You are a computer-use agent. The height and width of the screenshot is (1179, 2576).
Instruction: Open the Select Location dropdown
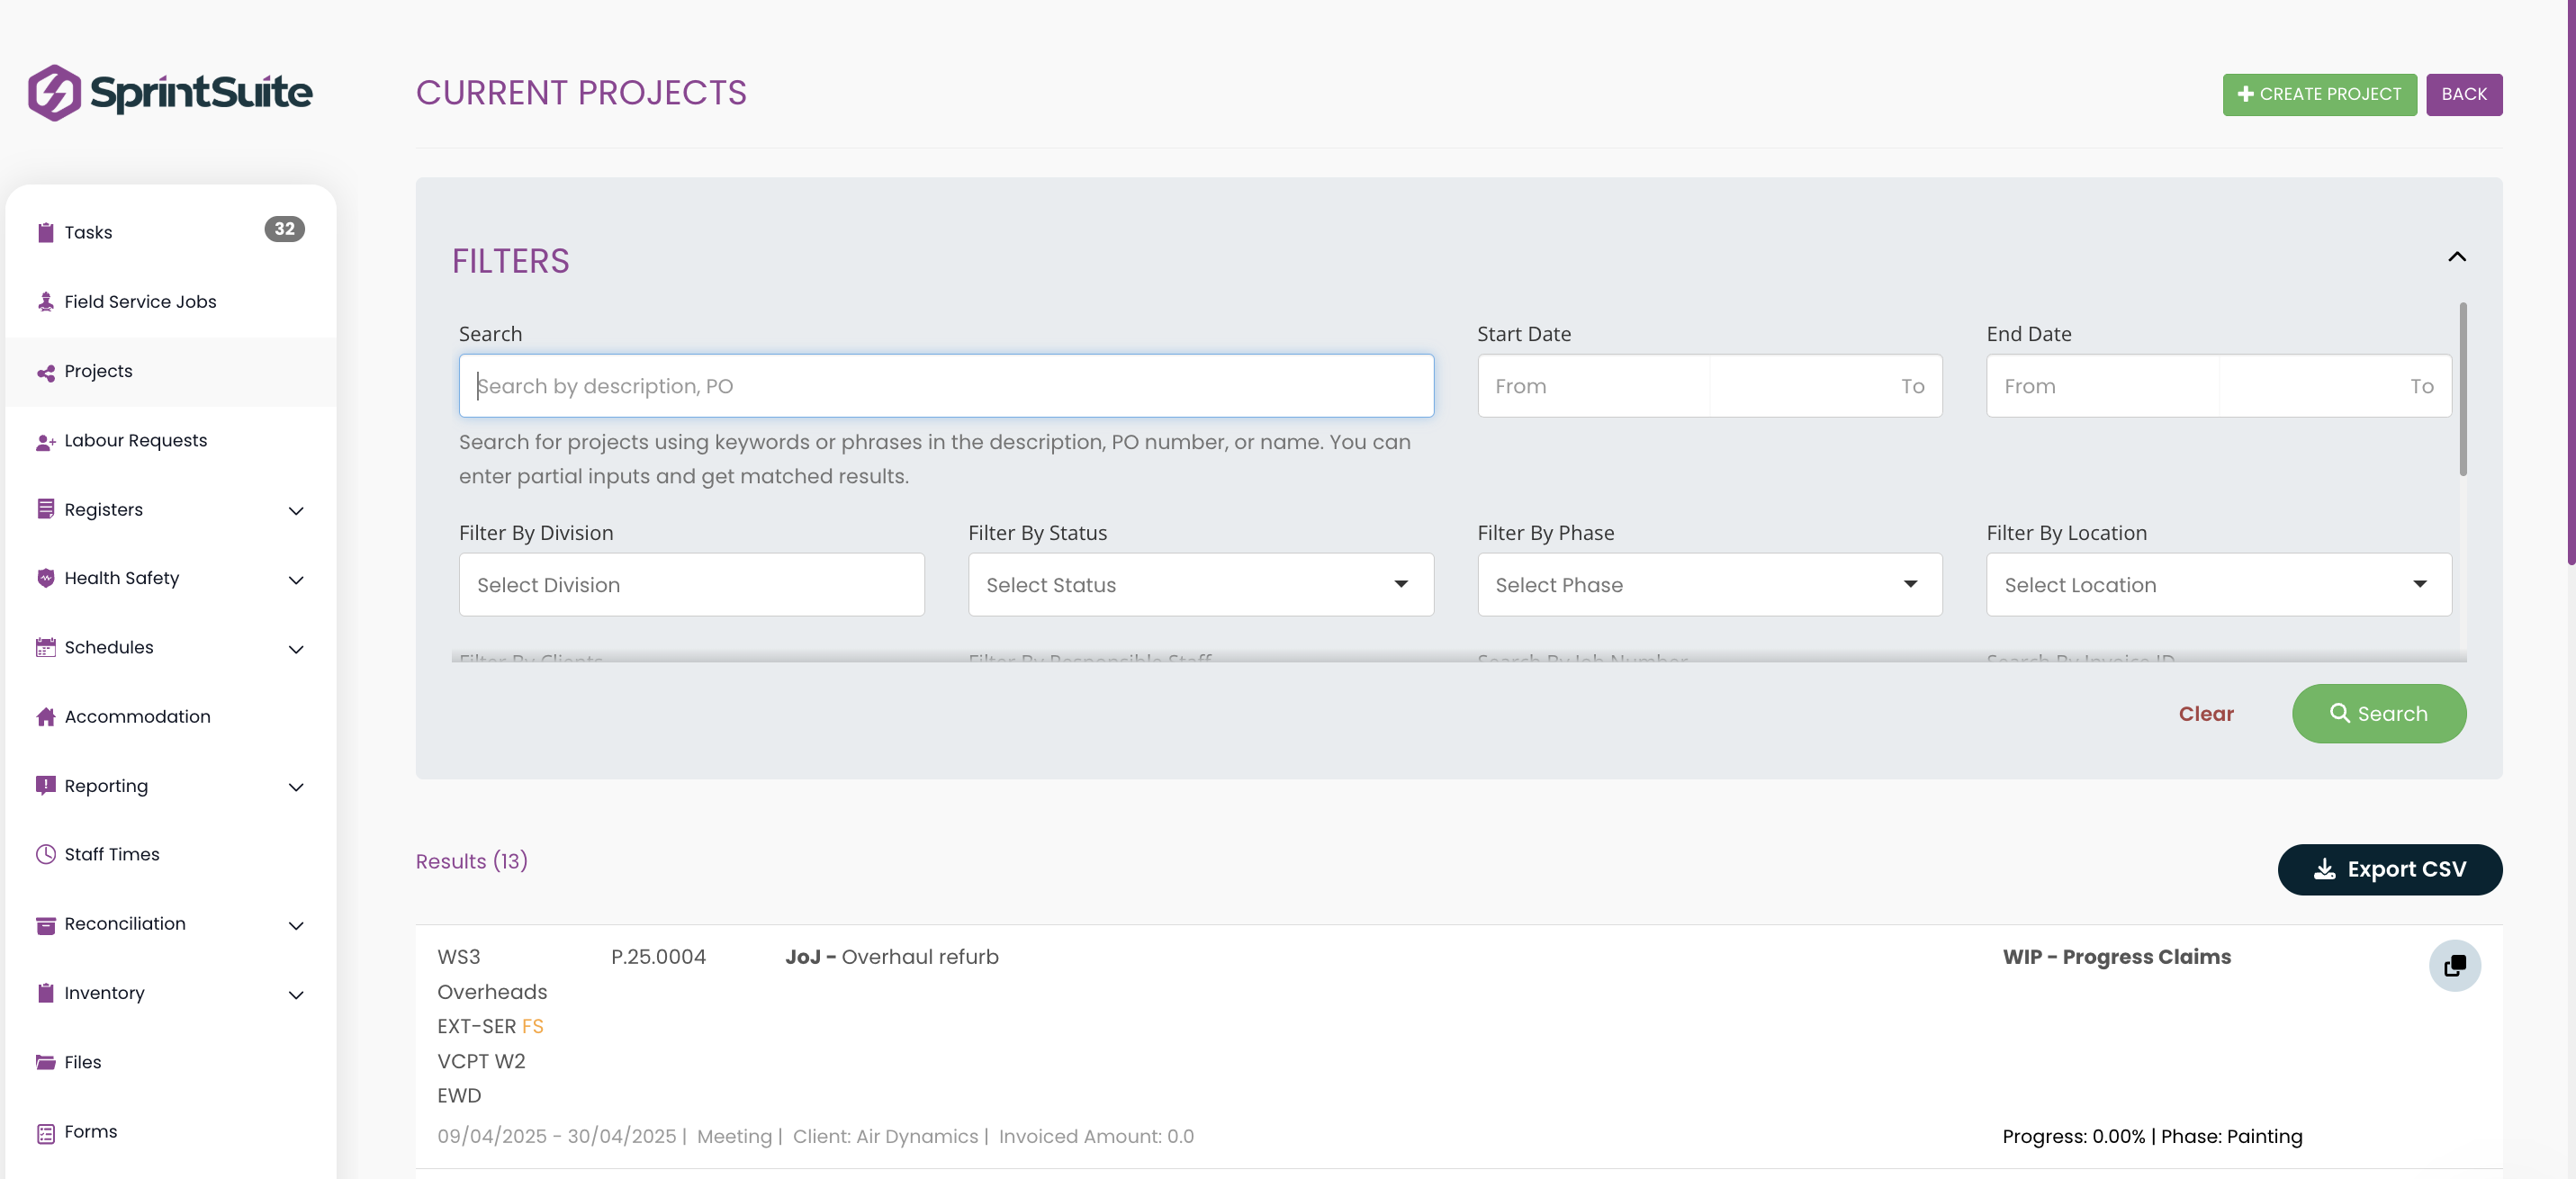[2218, 585]
